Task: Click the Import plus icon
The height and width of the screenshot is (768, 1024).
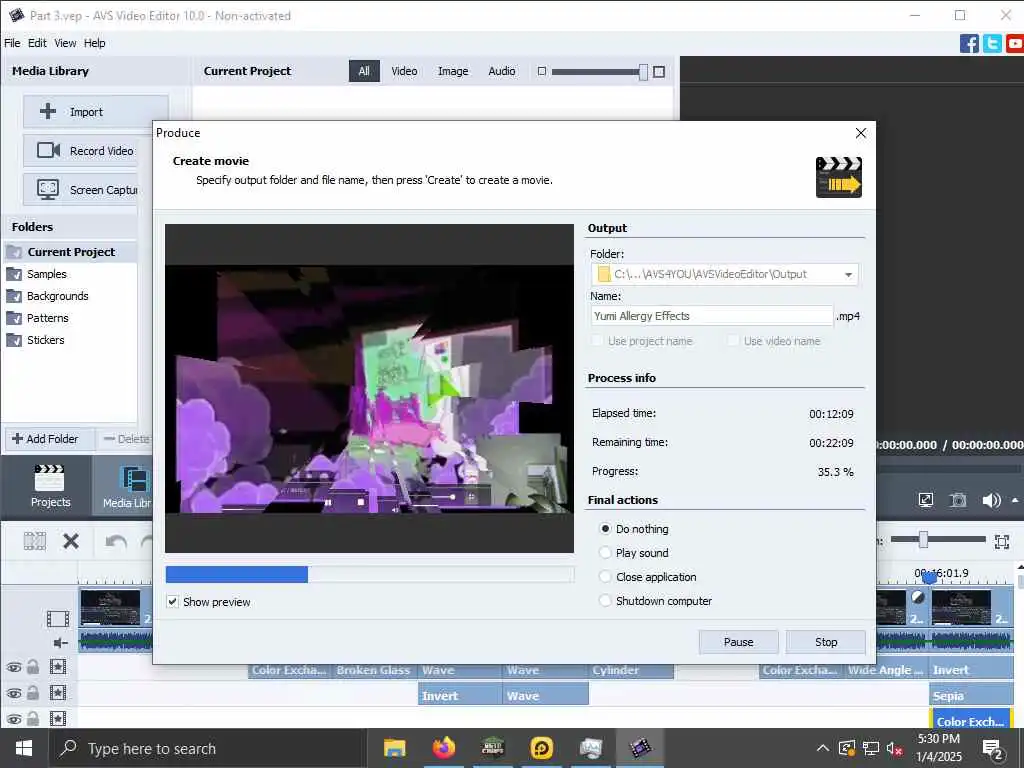Action: tap(48, 111)
